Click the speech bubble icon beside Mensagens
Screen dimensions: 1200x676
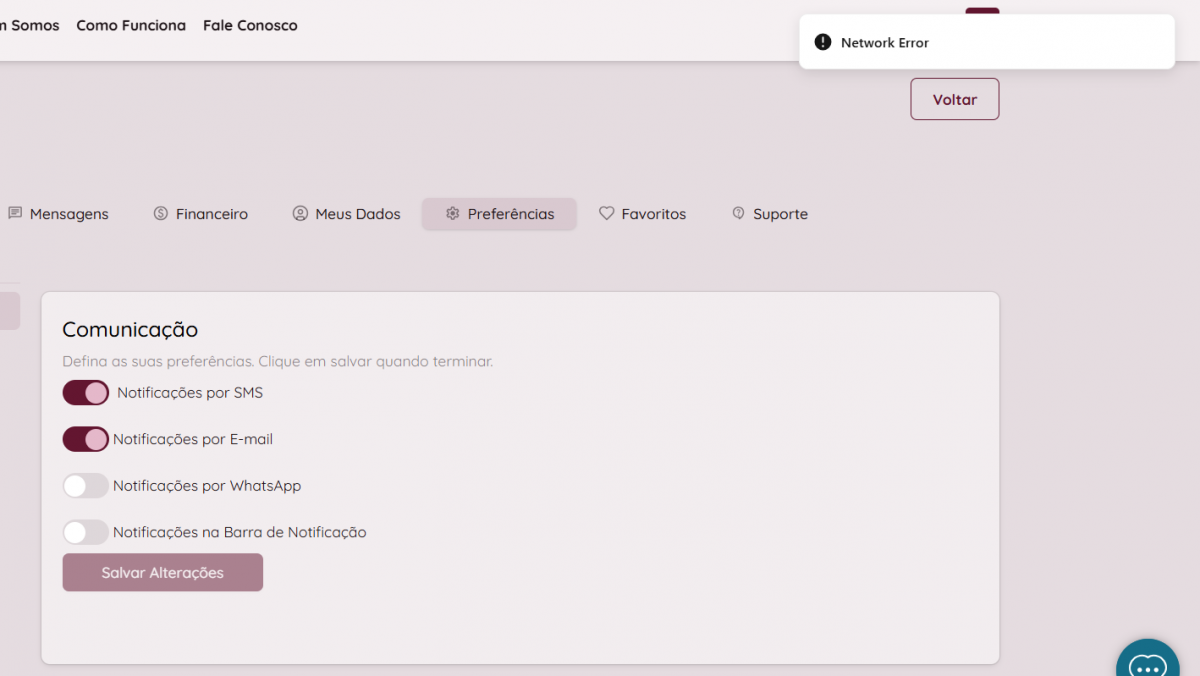(15, 213)
